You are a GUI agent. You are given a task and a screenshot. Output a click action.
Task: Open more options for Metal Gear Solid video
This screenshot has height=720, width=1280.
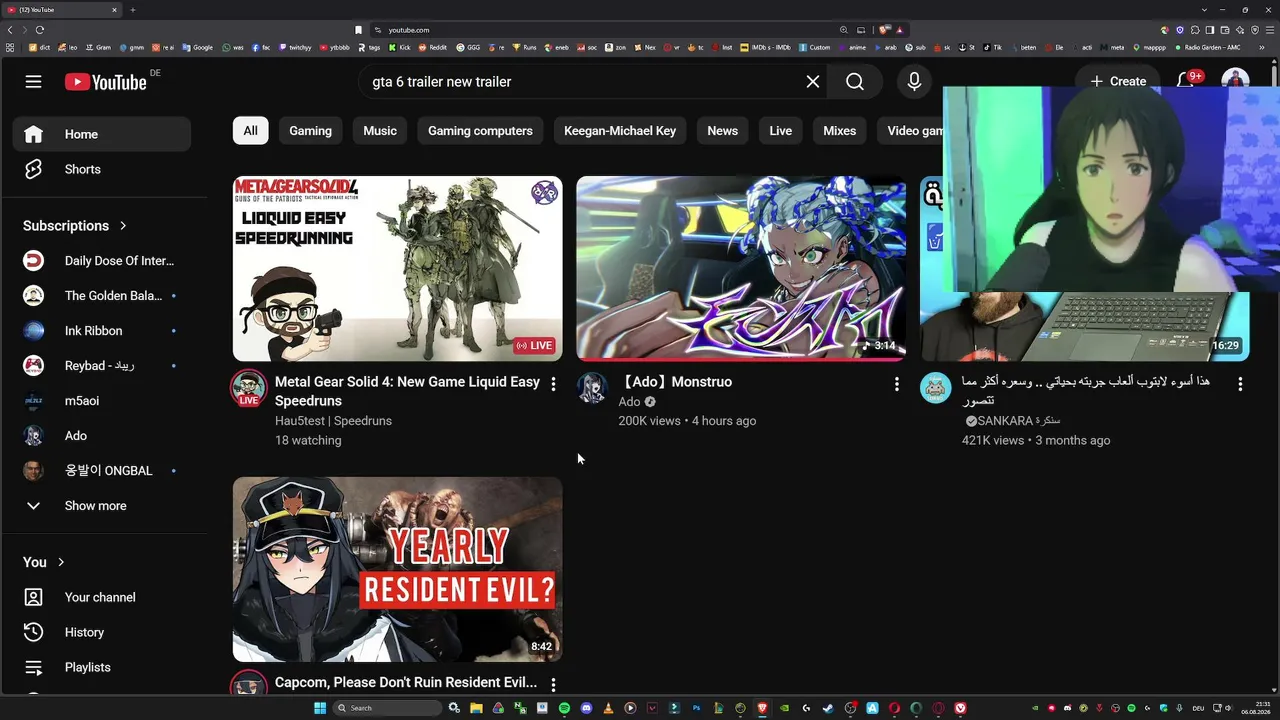point(553,384)
